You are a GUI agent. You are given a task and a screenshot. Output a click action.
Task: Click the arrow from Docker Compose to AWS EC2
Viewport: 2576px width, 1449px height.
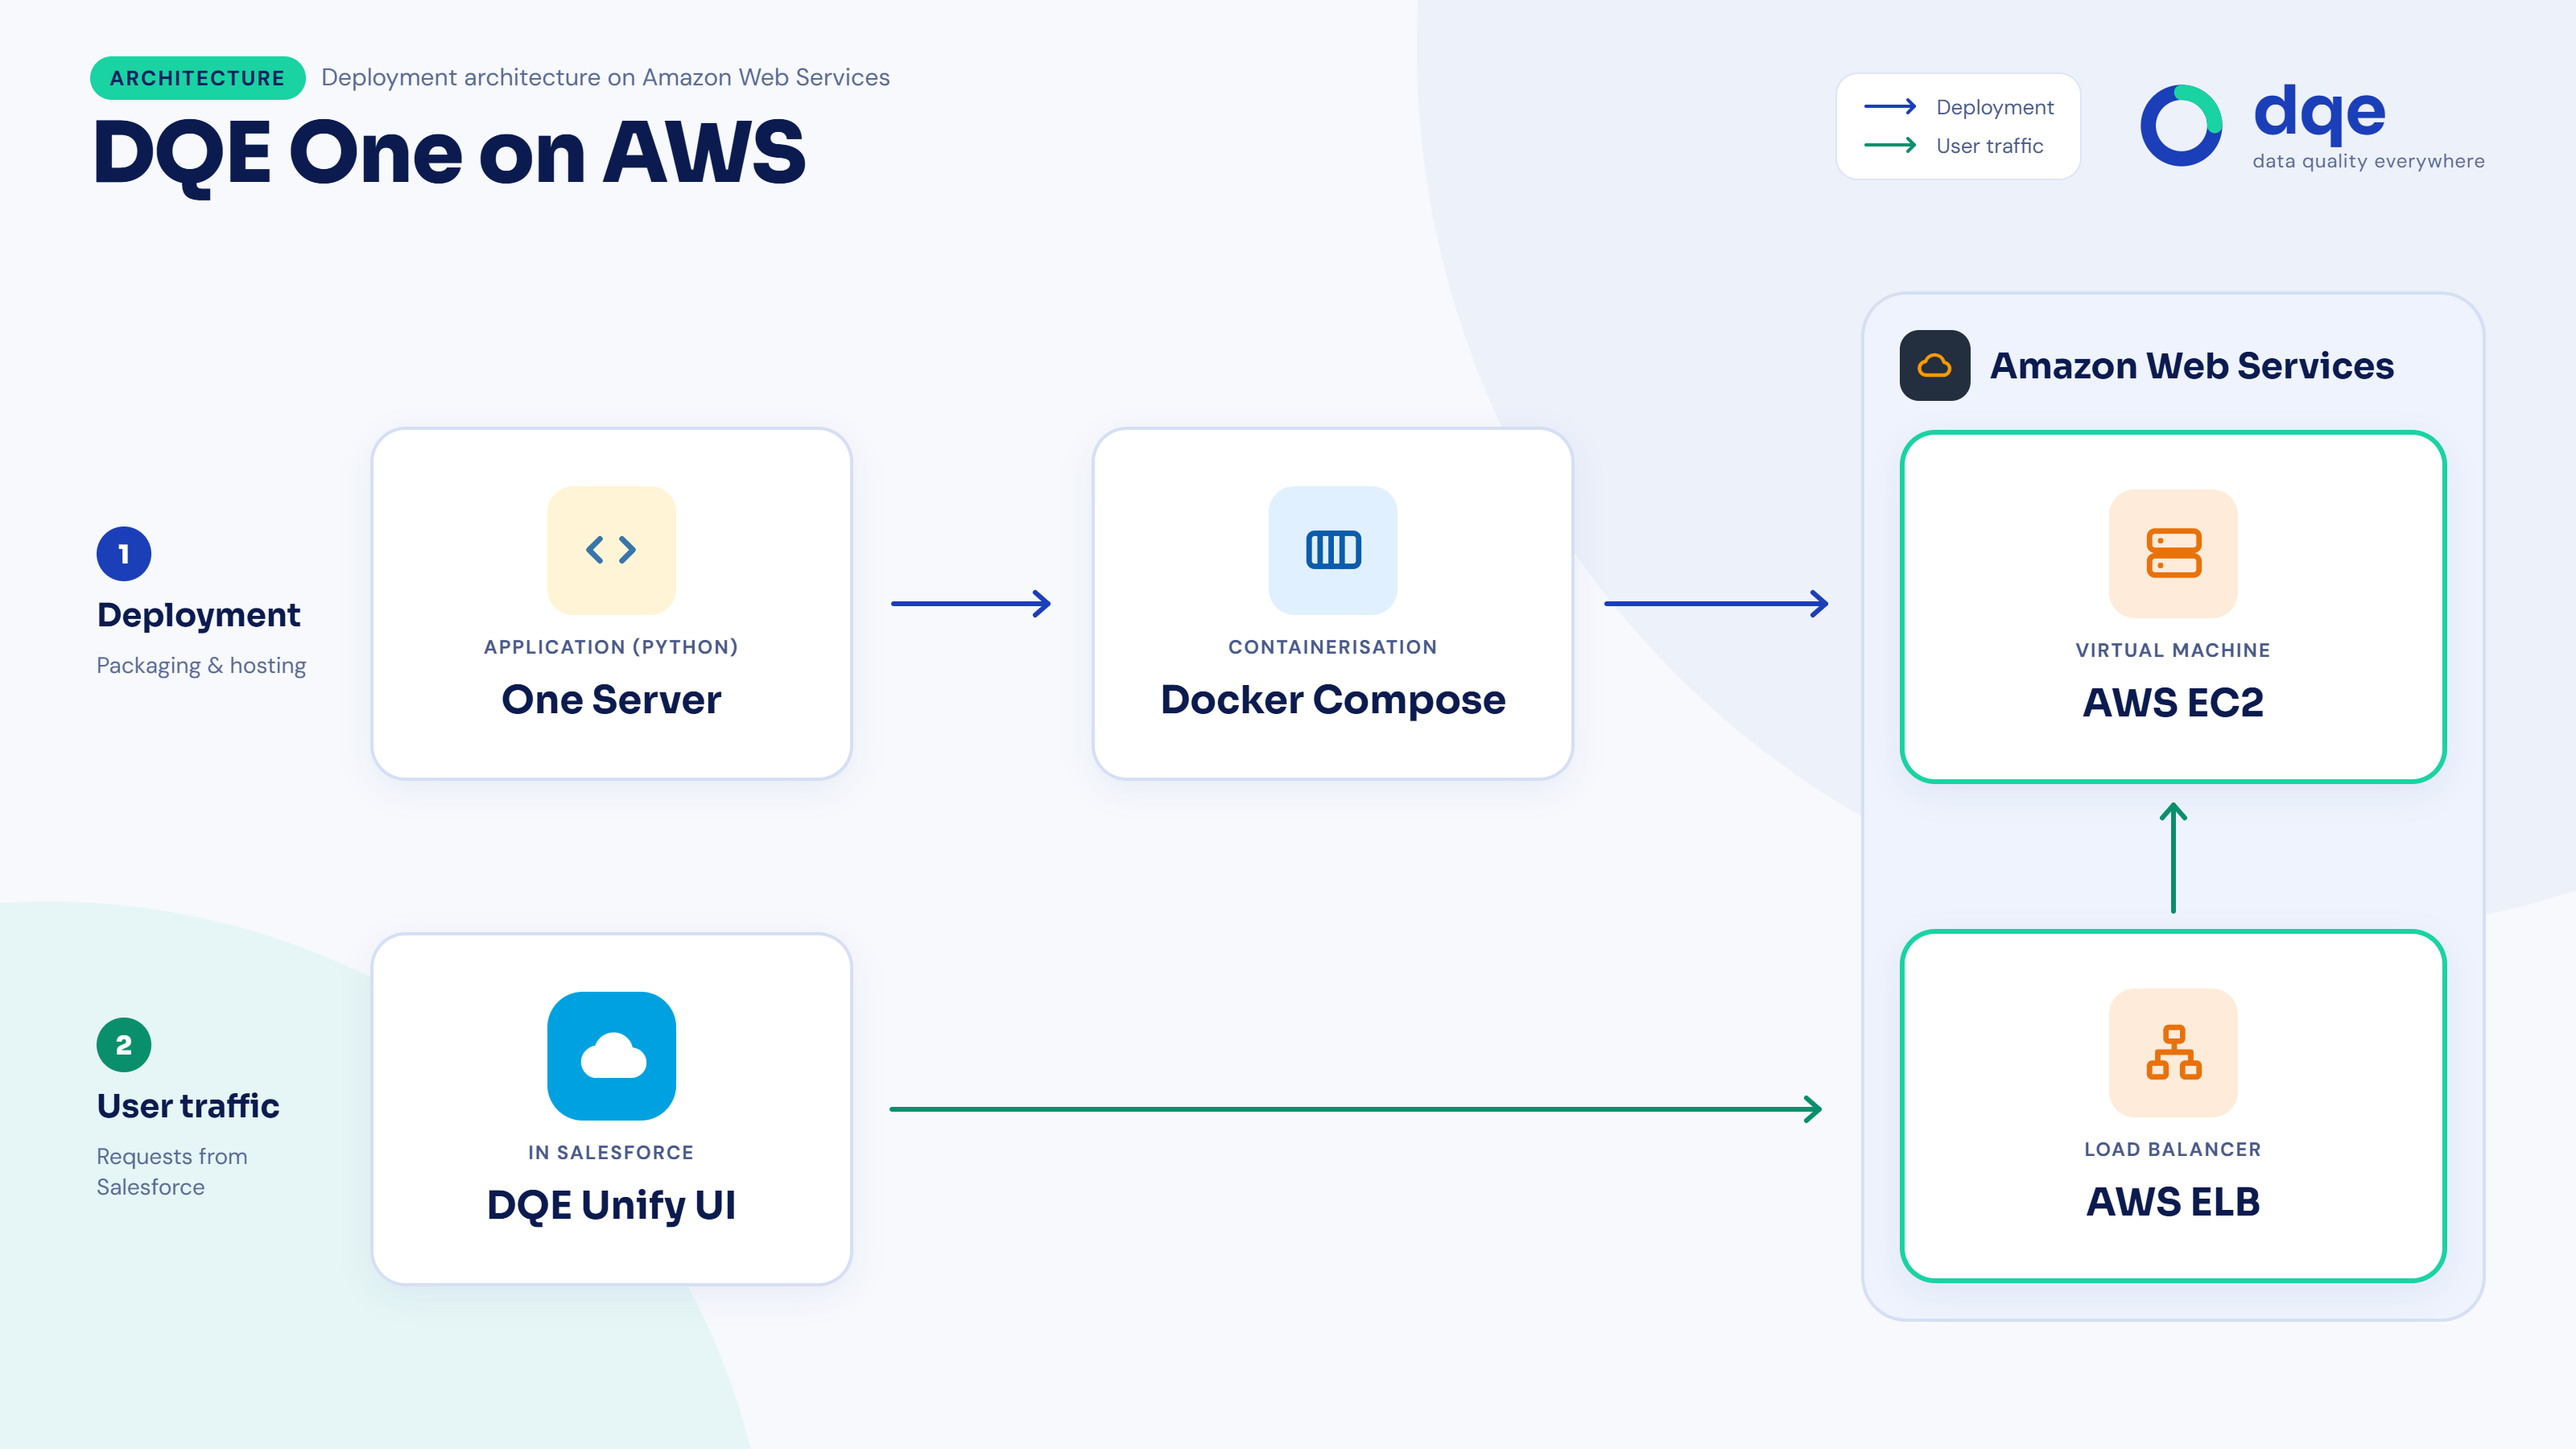point(1717,604)
